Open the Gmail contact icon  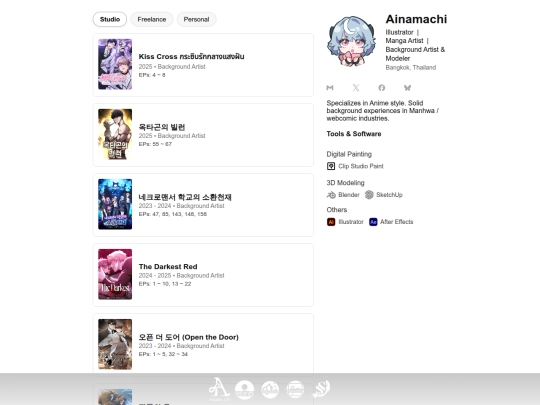pos(330,88)
